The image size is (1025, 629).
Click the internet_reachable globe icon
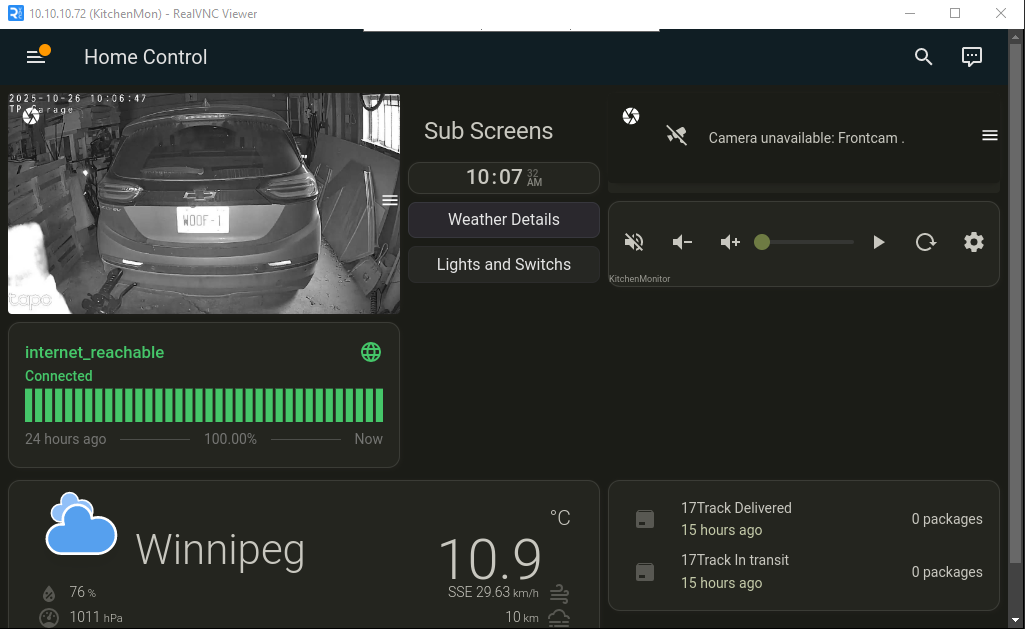(371, 352)
